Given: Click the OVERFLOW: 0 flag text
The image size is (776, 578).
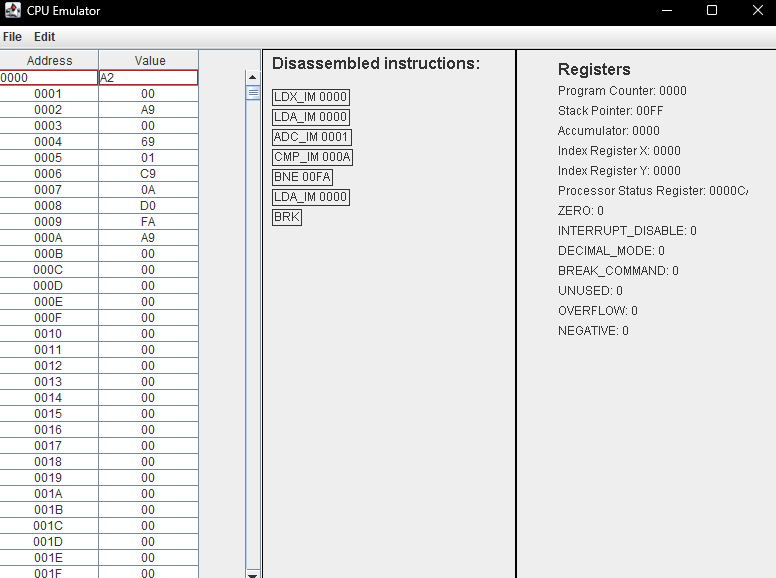Looking at the screenshot, I should pyautogui.click(x=598, y=311).
